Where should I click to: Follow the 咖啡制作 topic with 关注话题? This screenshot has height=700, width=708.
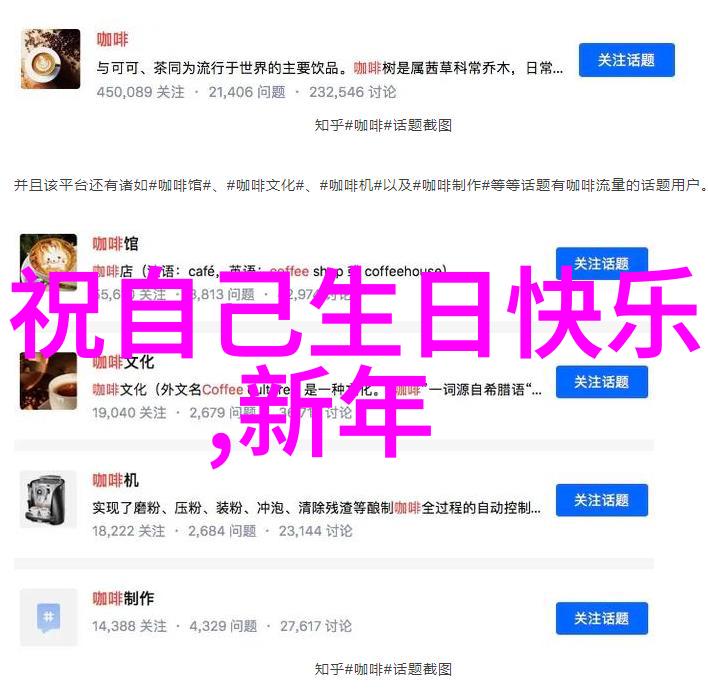602,618
